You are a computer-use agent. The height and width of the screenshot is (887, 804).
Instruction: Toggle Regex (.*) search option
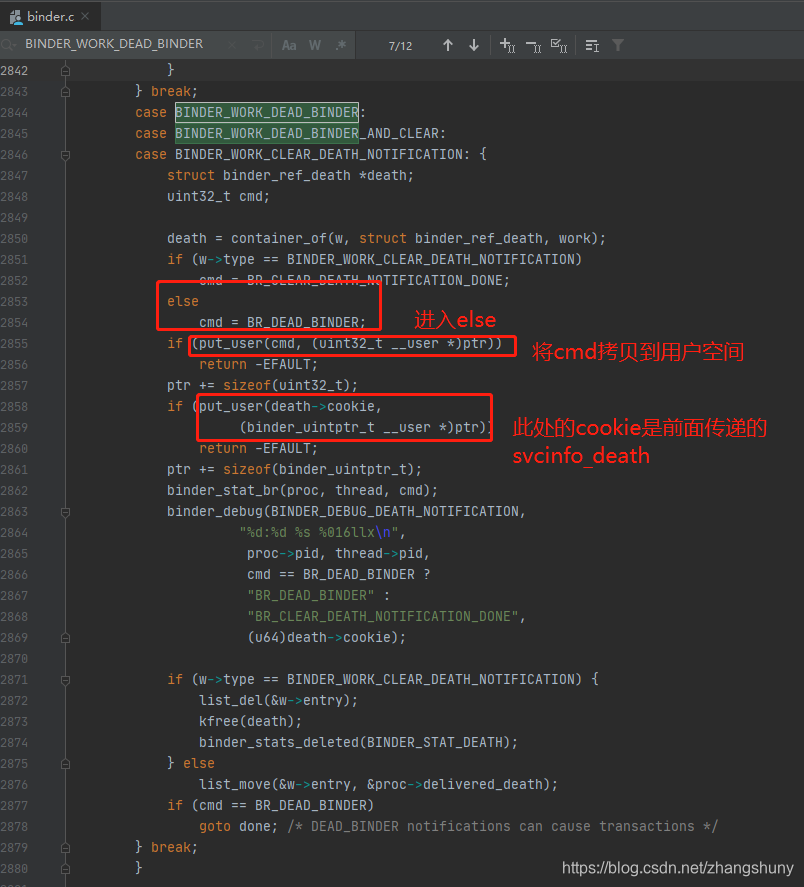click(341, 45)
